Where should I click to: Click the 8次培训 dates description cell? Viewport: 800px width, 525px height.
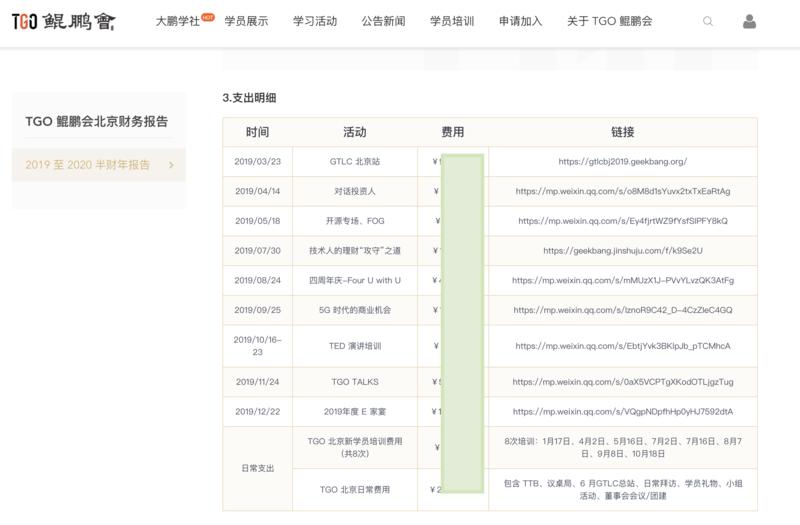pyautogui.click(x=622, y=447)
